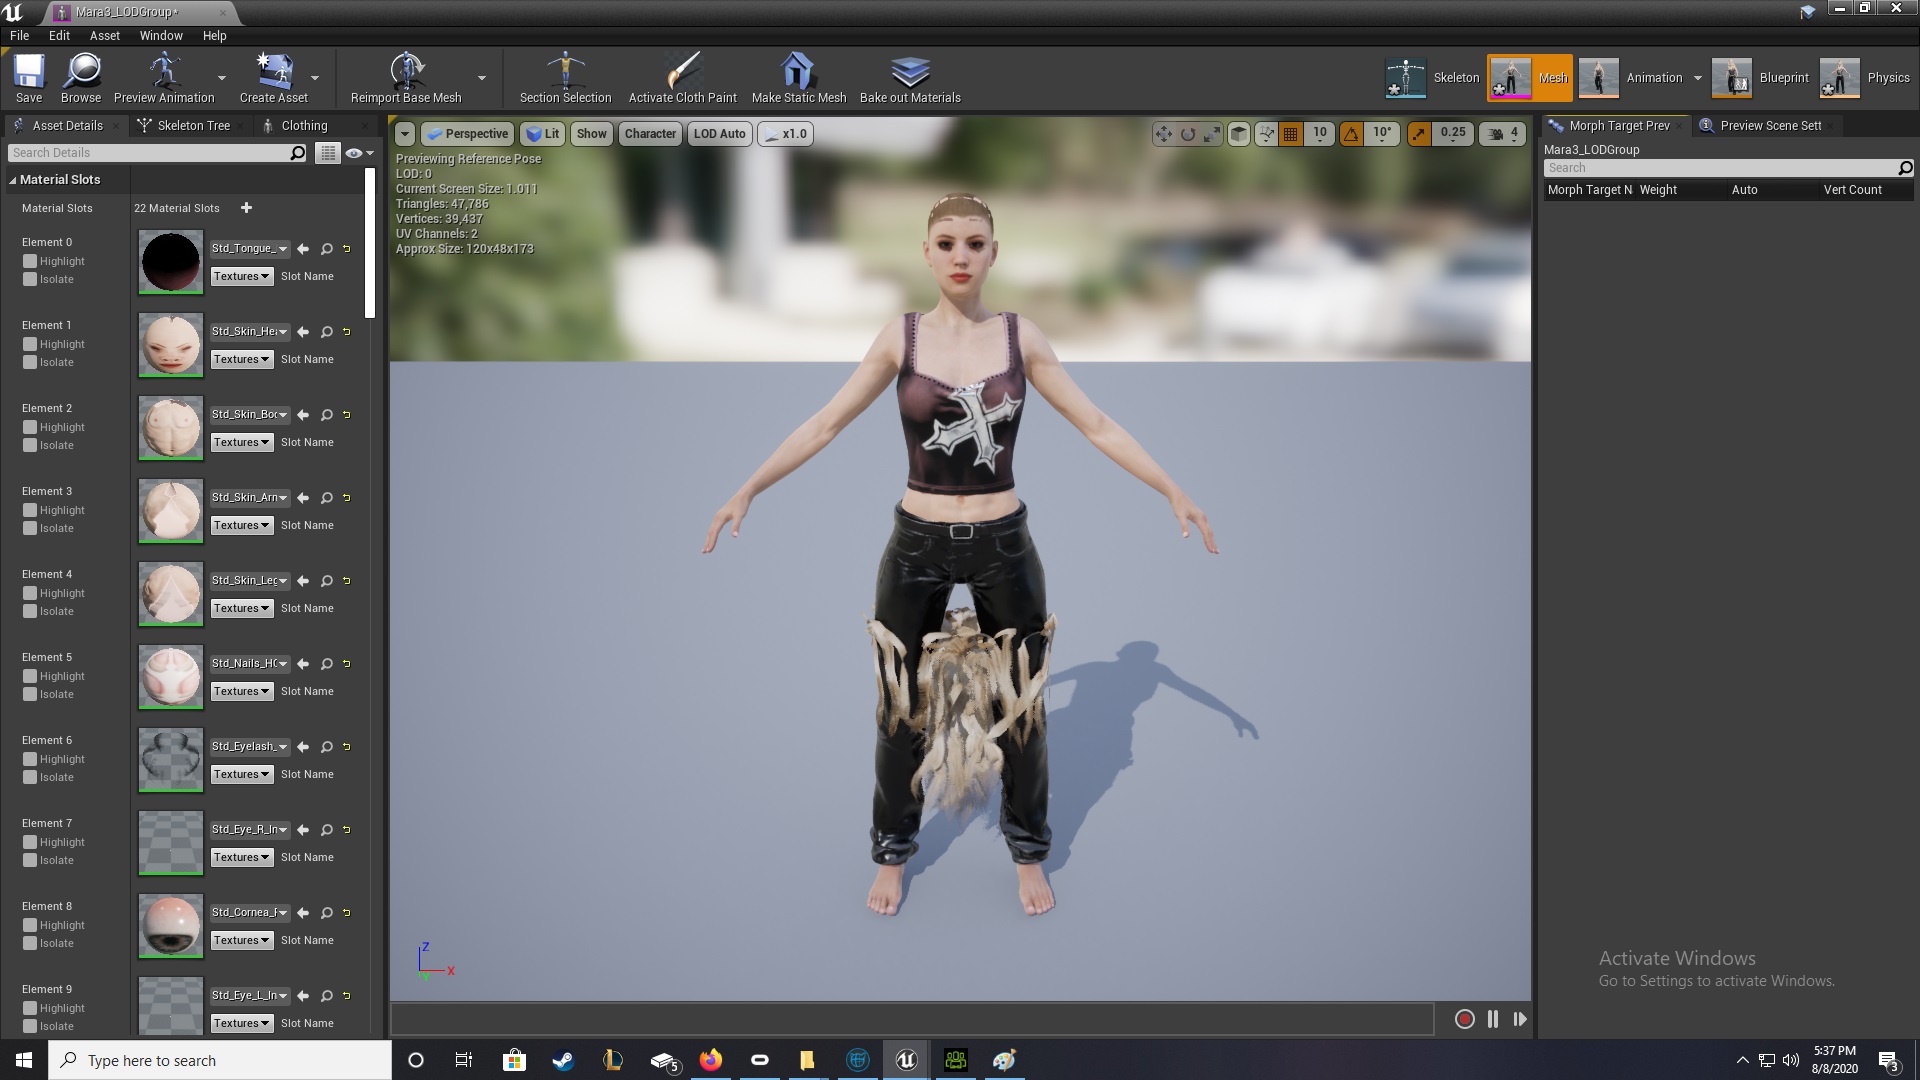Toggle scale snapping in the viewport
Viewport: 1920px width, 1080px height.
[x=1419, y=134]
